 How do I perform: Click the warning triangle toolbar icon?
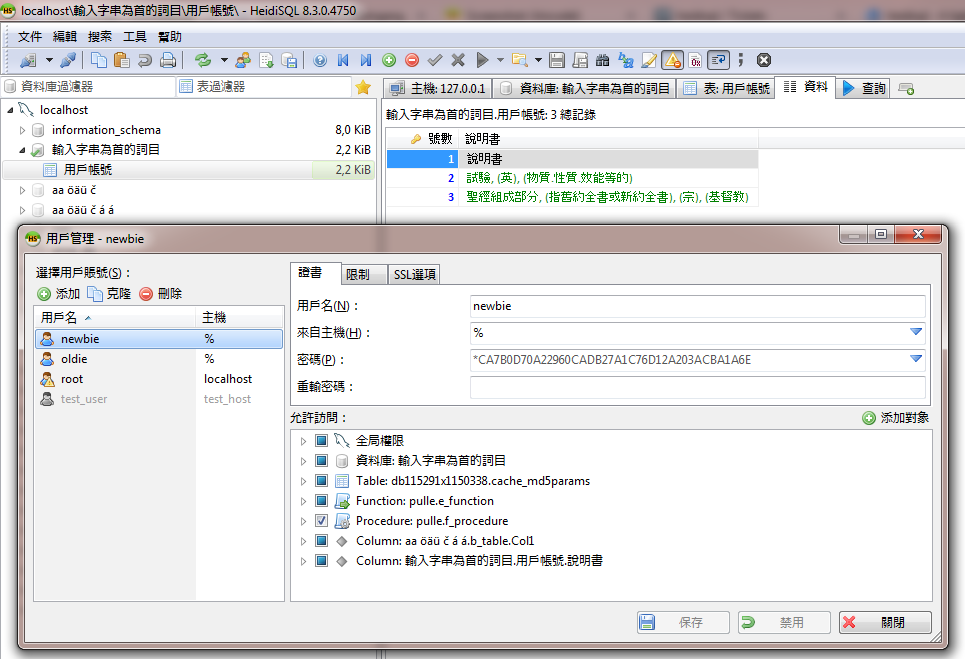point(673,60)
